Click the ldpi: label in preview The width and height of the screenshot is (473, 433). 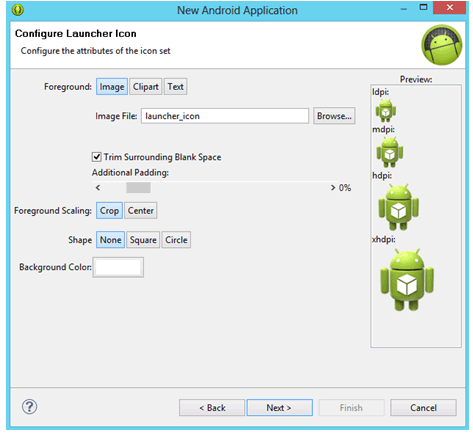coord(380,92)
